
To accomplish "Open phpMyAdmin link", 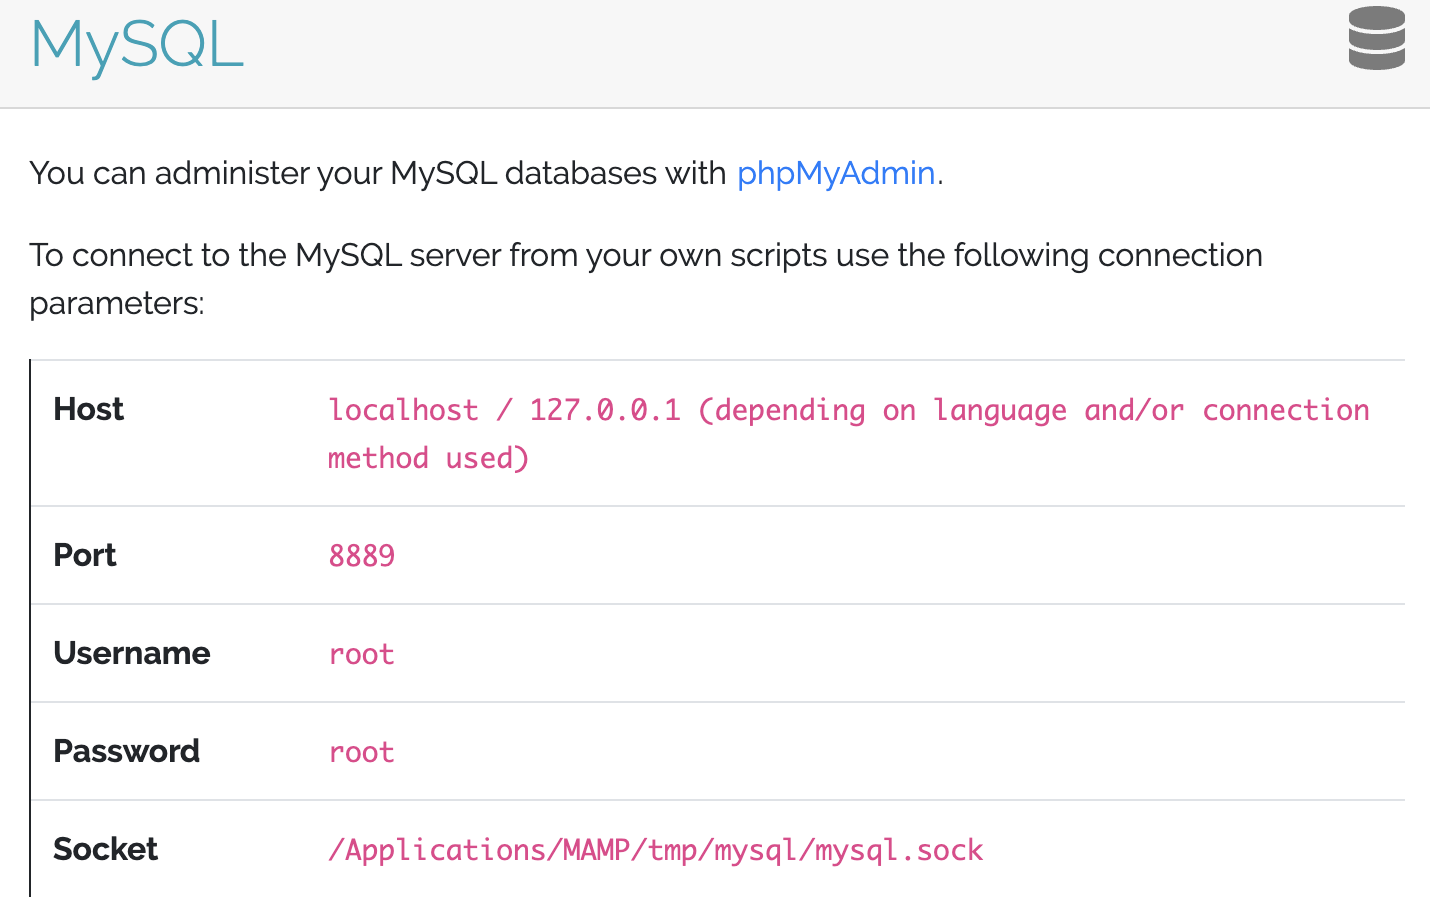I will (x=836, y=173).
